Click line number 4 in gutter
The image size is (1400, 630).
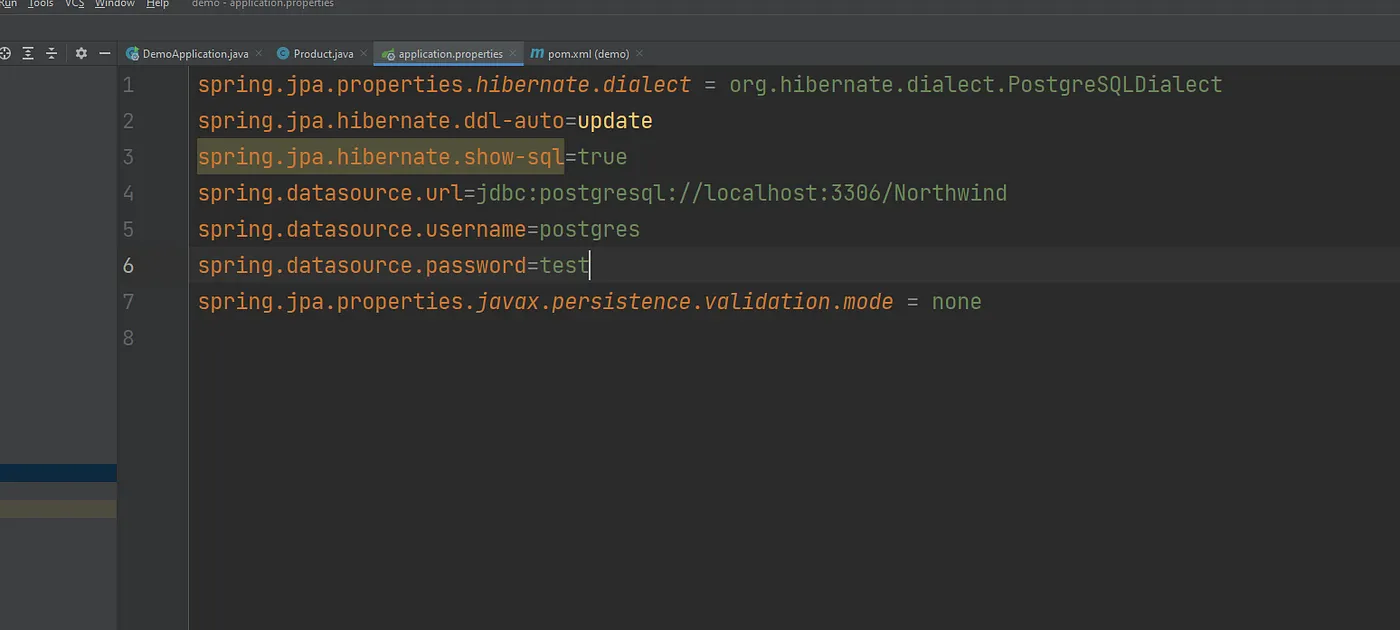[x=128, y=193]
